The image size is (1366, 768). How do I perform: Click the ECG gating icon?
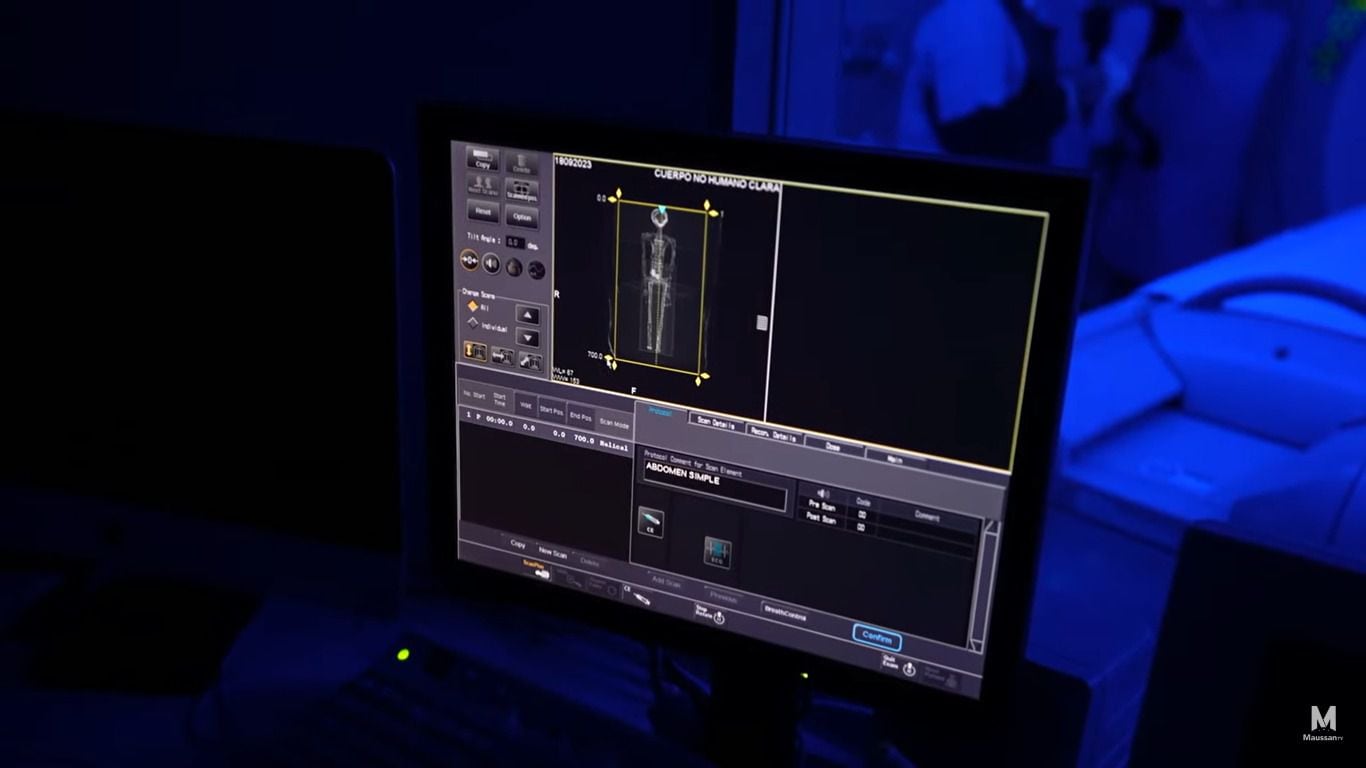[717, 552]
